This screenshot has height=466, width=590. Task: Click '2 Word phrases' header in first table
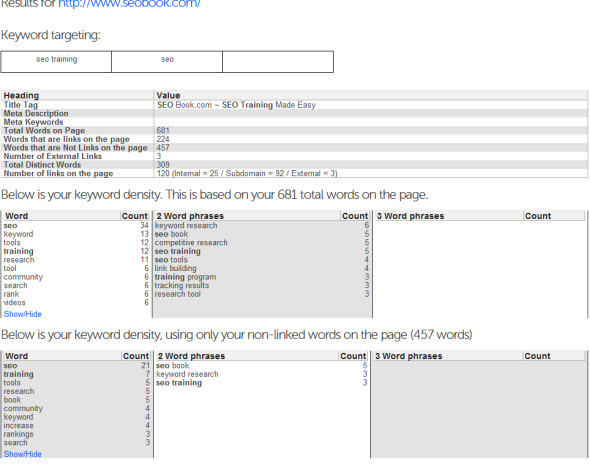click(190, 216)
